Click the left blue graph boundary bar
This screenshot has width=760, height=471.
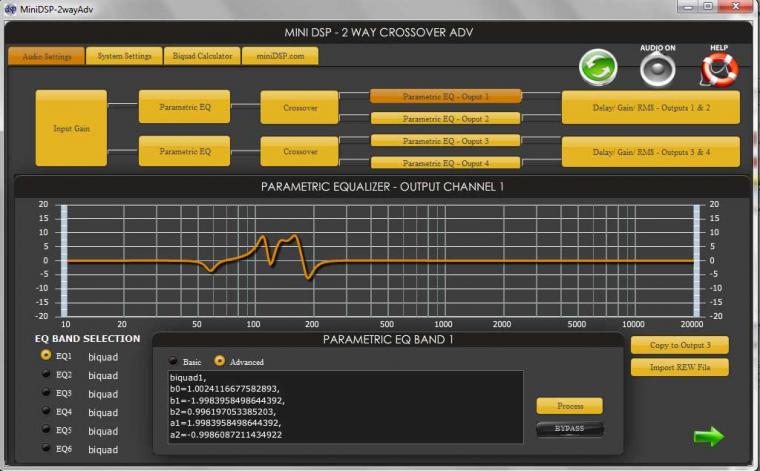64,261
